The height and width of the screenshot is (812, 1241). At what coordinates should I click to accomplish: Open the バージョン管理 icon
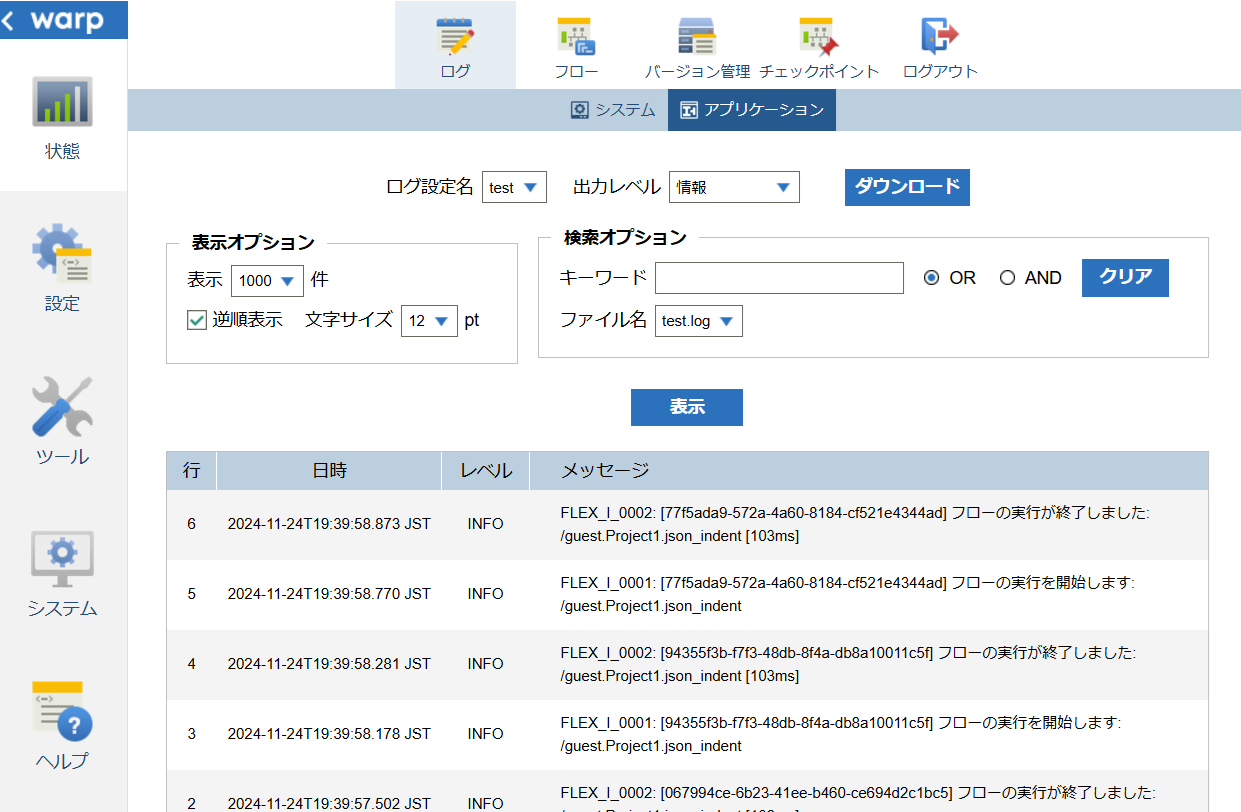pos(697,36)
